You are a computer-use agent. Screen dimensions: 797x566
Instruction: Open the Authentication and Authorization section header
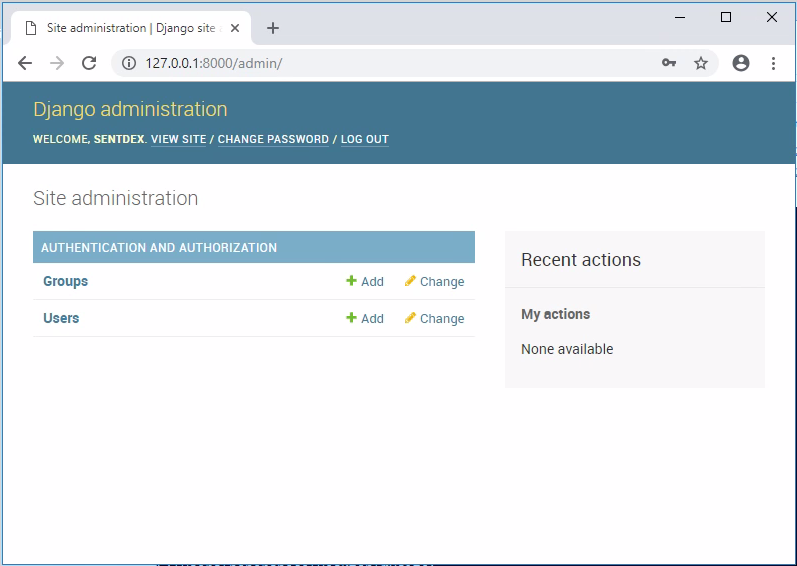pos(159,248)
